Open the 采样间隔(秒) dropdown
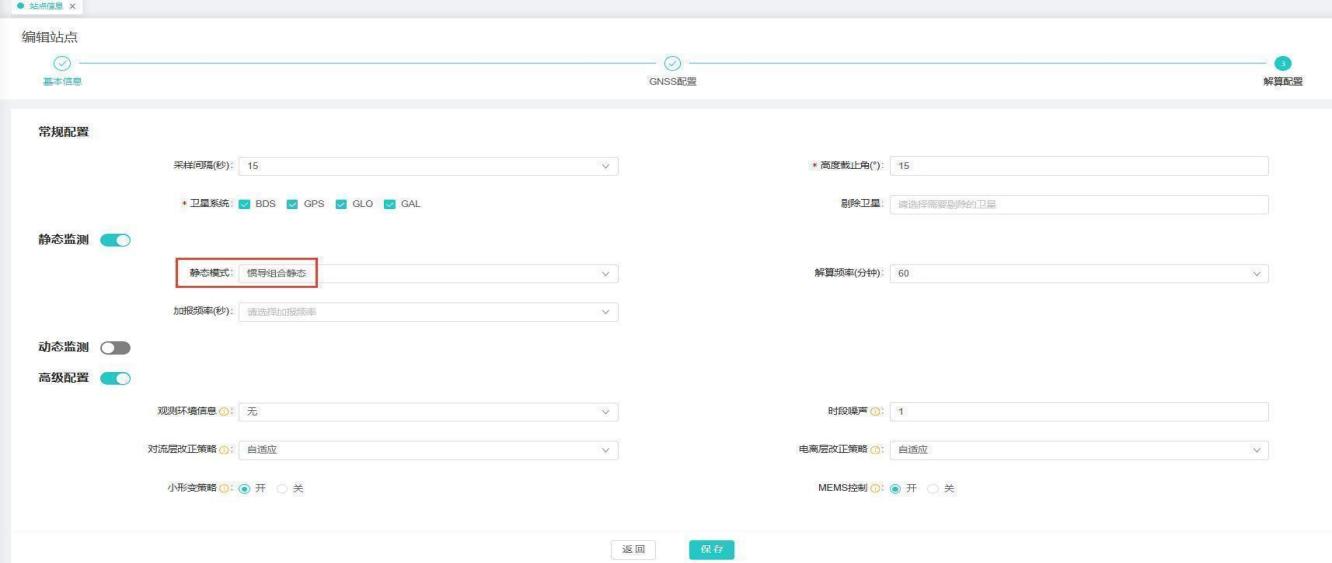Image resolution: width=1332 pixels, height=563 pixels. 428,166
